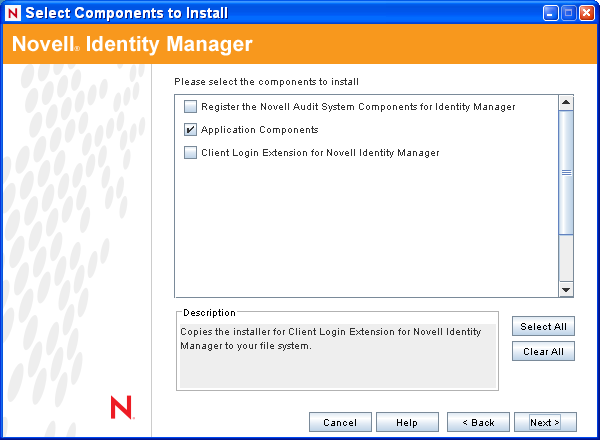
Task: Cancel the installation
Action: coord(340,422)
